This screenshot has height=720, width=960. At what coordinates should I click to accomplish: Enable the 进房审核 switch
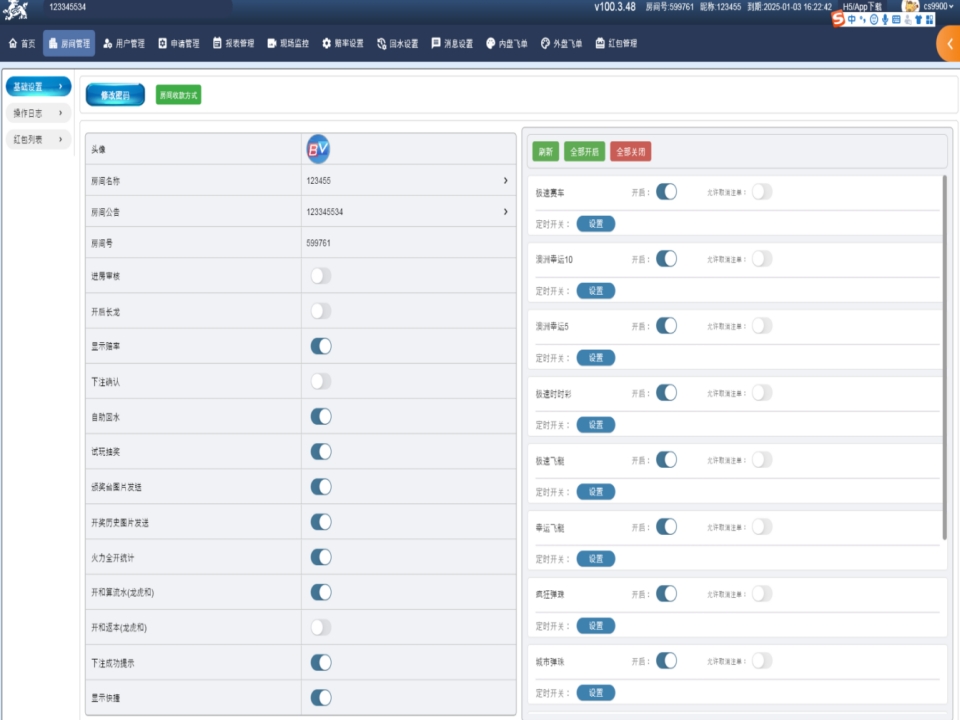coord(321,276)
